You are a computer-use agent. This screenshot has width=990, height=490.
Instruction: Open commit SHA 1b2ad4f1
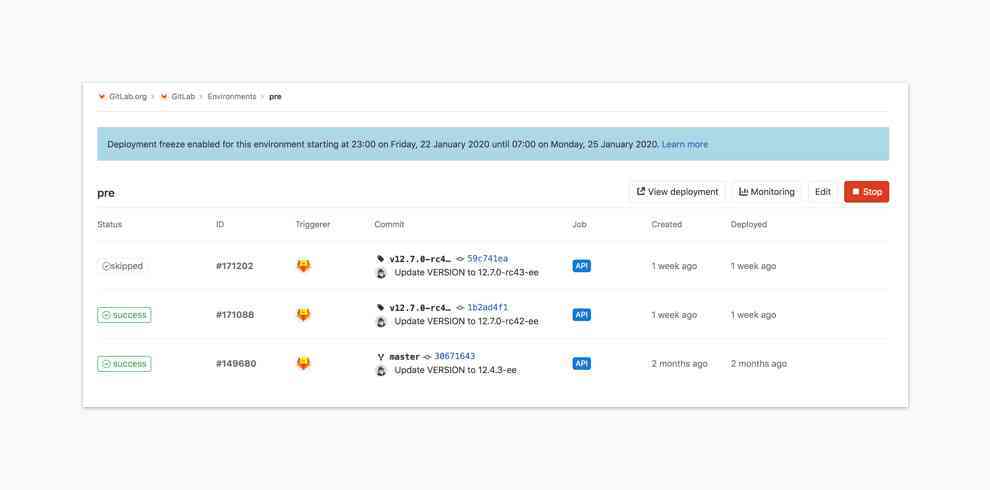(x=487, y=308)
